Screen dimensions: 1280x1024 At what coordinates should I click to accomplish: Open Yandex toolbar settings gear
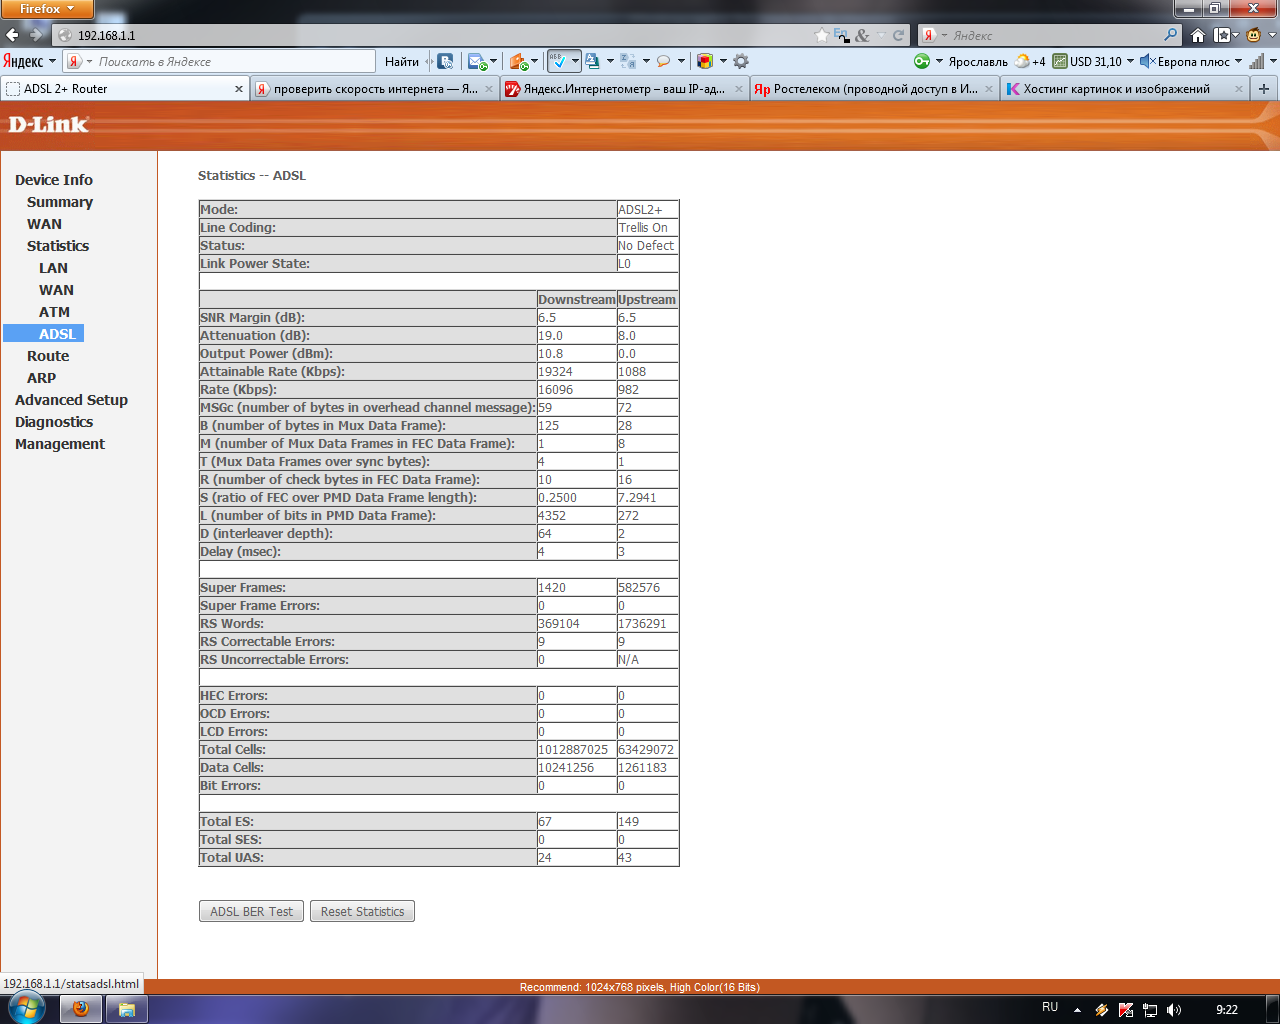741,61
